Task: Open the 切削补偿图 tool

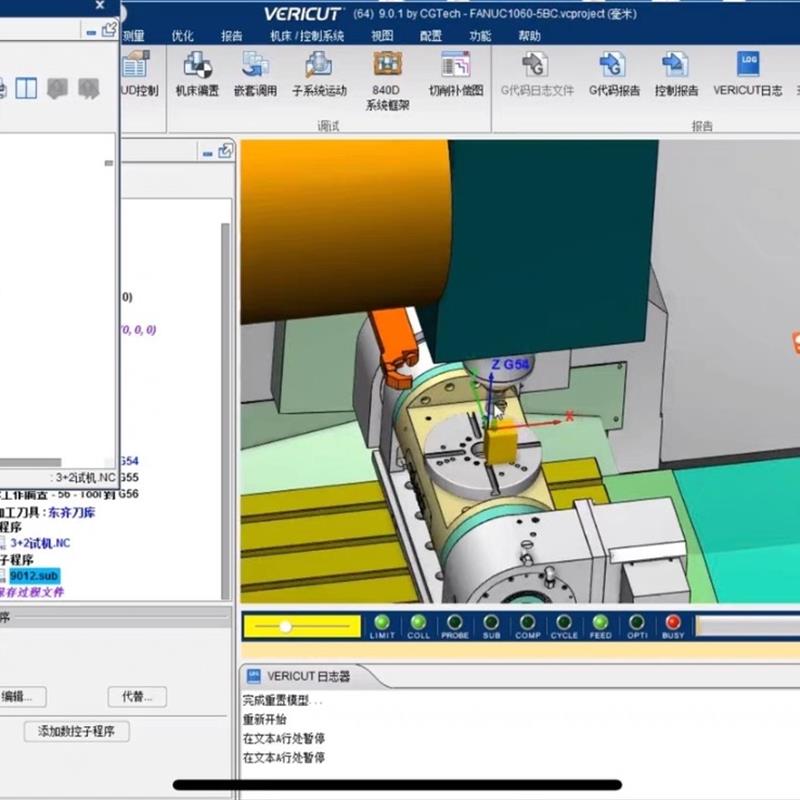Action: (x=456, y=74)
